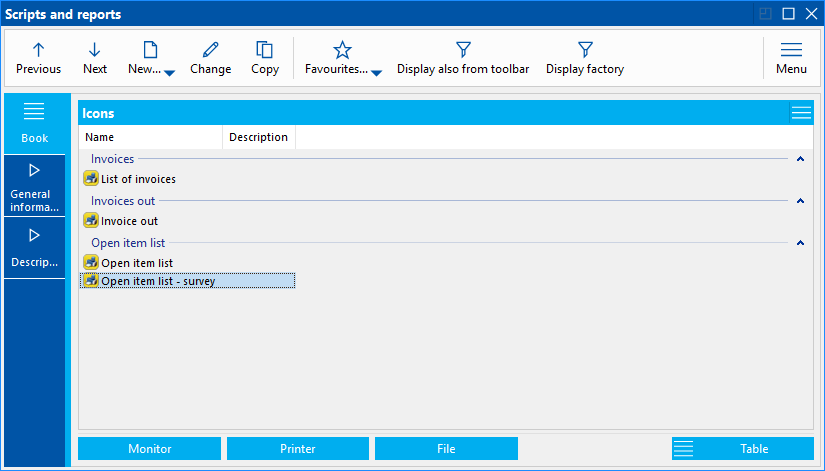Image resolution: width=825 pixels, height=471 pixels.
Task: Select the Open item list report
Action: click(137, 263)
